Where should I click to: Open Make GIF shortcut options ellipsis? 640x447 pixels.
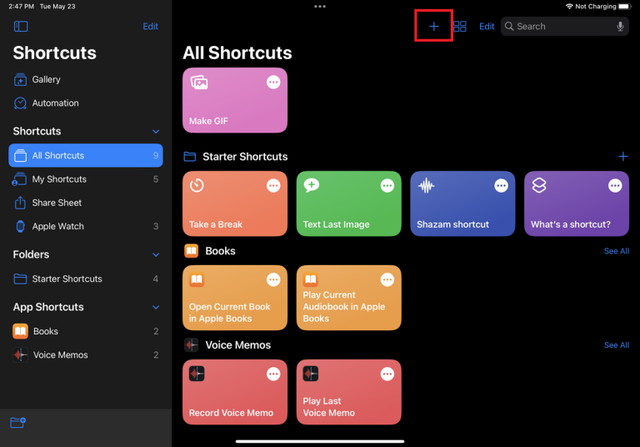[273, 82]
